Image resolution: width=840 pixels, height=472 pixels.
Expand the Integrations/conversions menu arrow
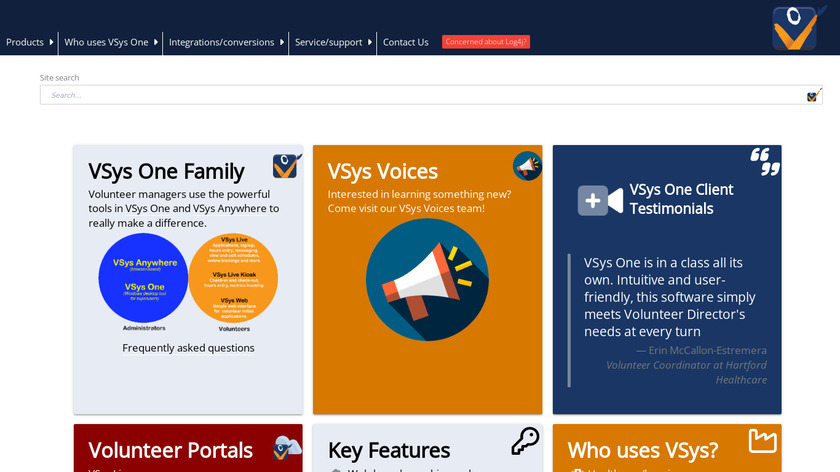[282, 42]
